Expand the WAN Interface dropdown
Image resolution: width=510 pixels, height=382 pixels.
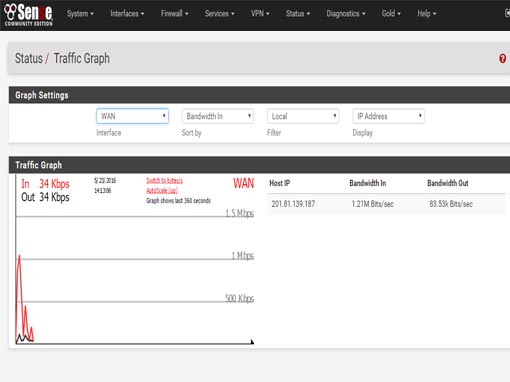coord(132,116)
